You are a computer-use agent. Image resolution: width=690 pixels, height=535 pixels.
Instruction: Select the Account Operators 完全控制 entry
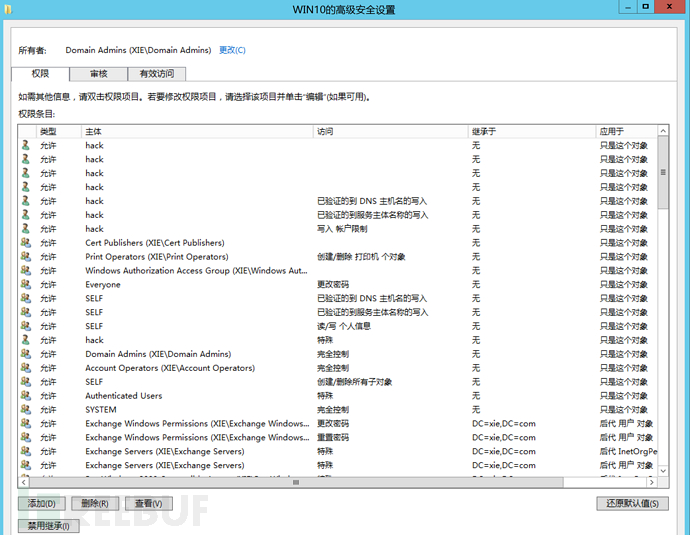[x=338, y=368]
